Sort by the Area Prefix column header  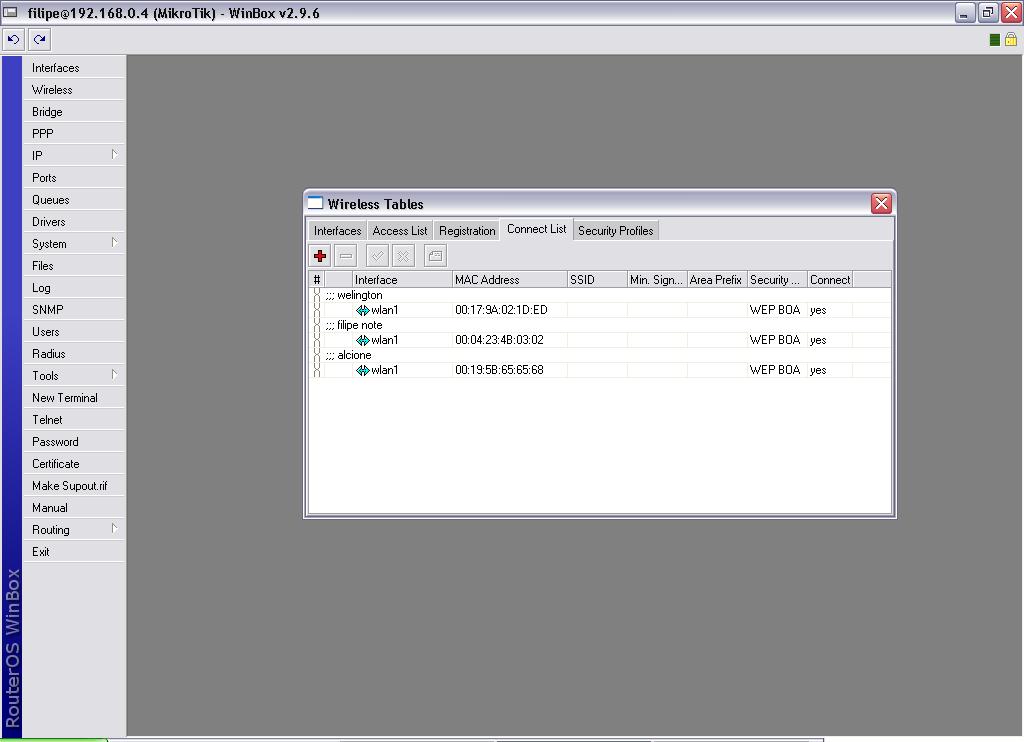coord(717,280)
